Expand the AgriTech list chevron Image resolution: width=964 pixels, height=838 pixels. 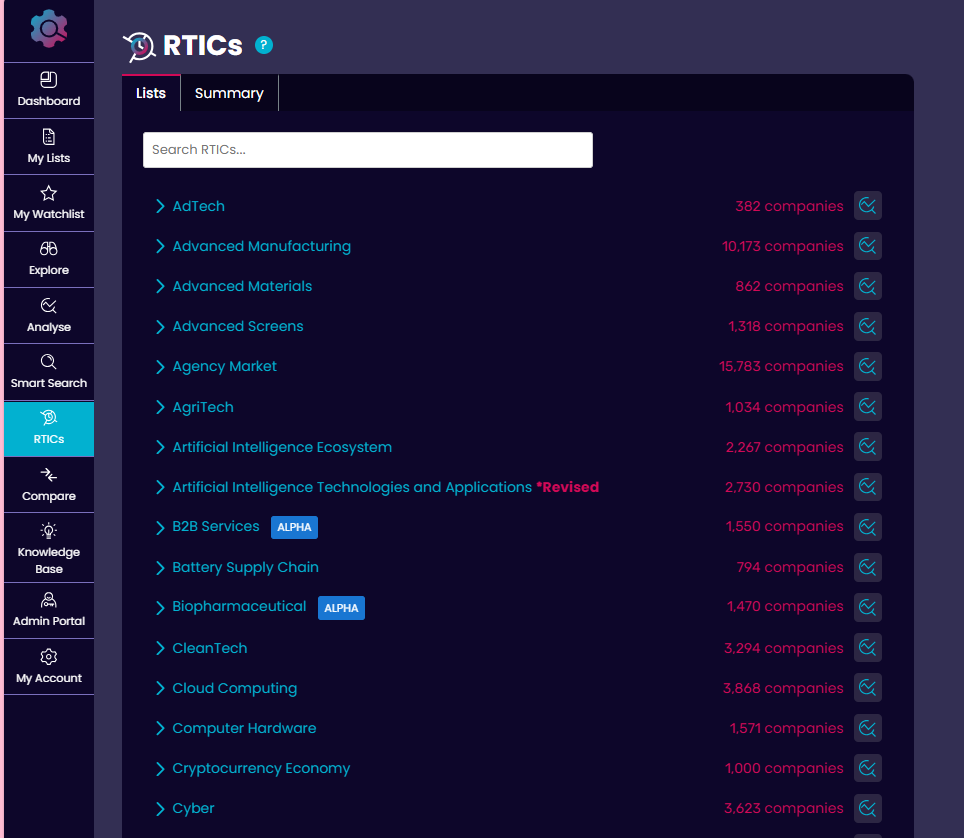160,407
